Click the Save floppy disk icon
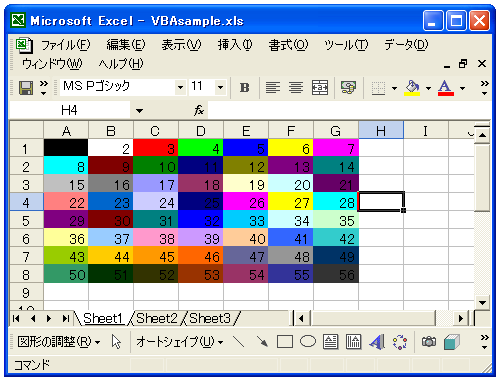 coord(26,88)
